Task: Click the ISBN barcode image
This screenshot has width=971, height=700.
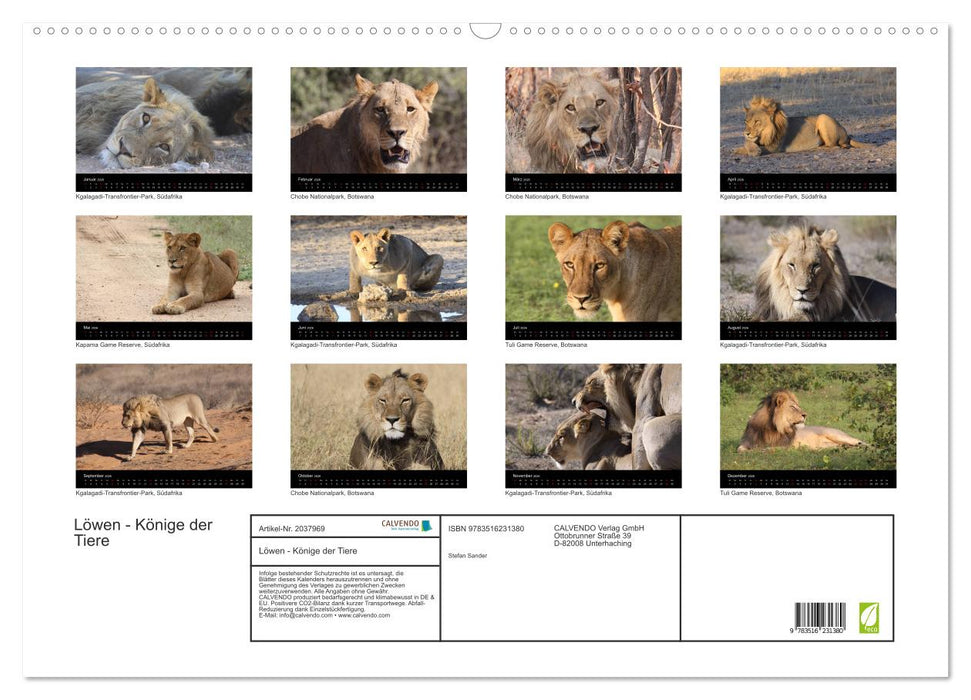Action: pyautogui.click(x=819, y=618)
